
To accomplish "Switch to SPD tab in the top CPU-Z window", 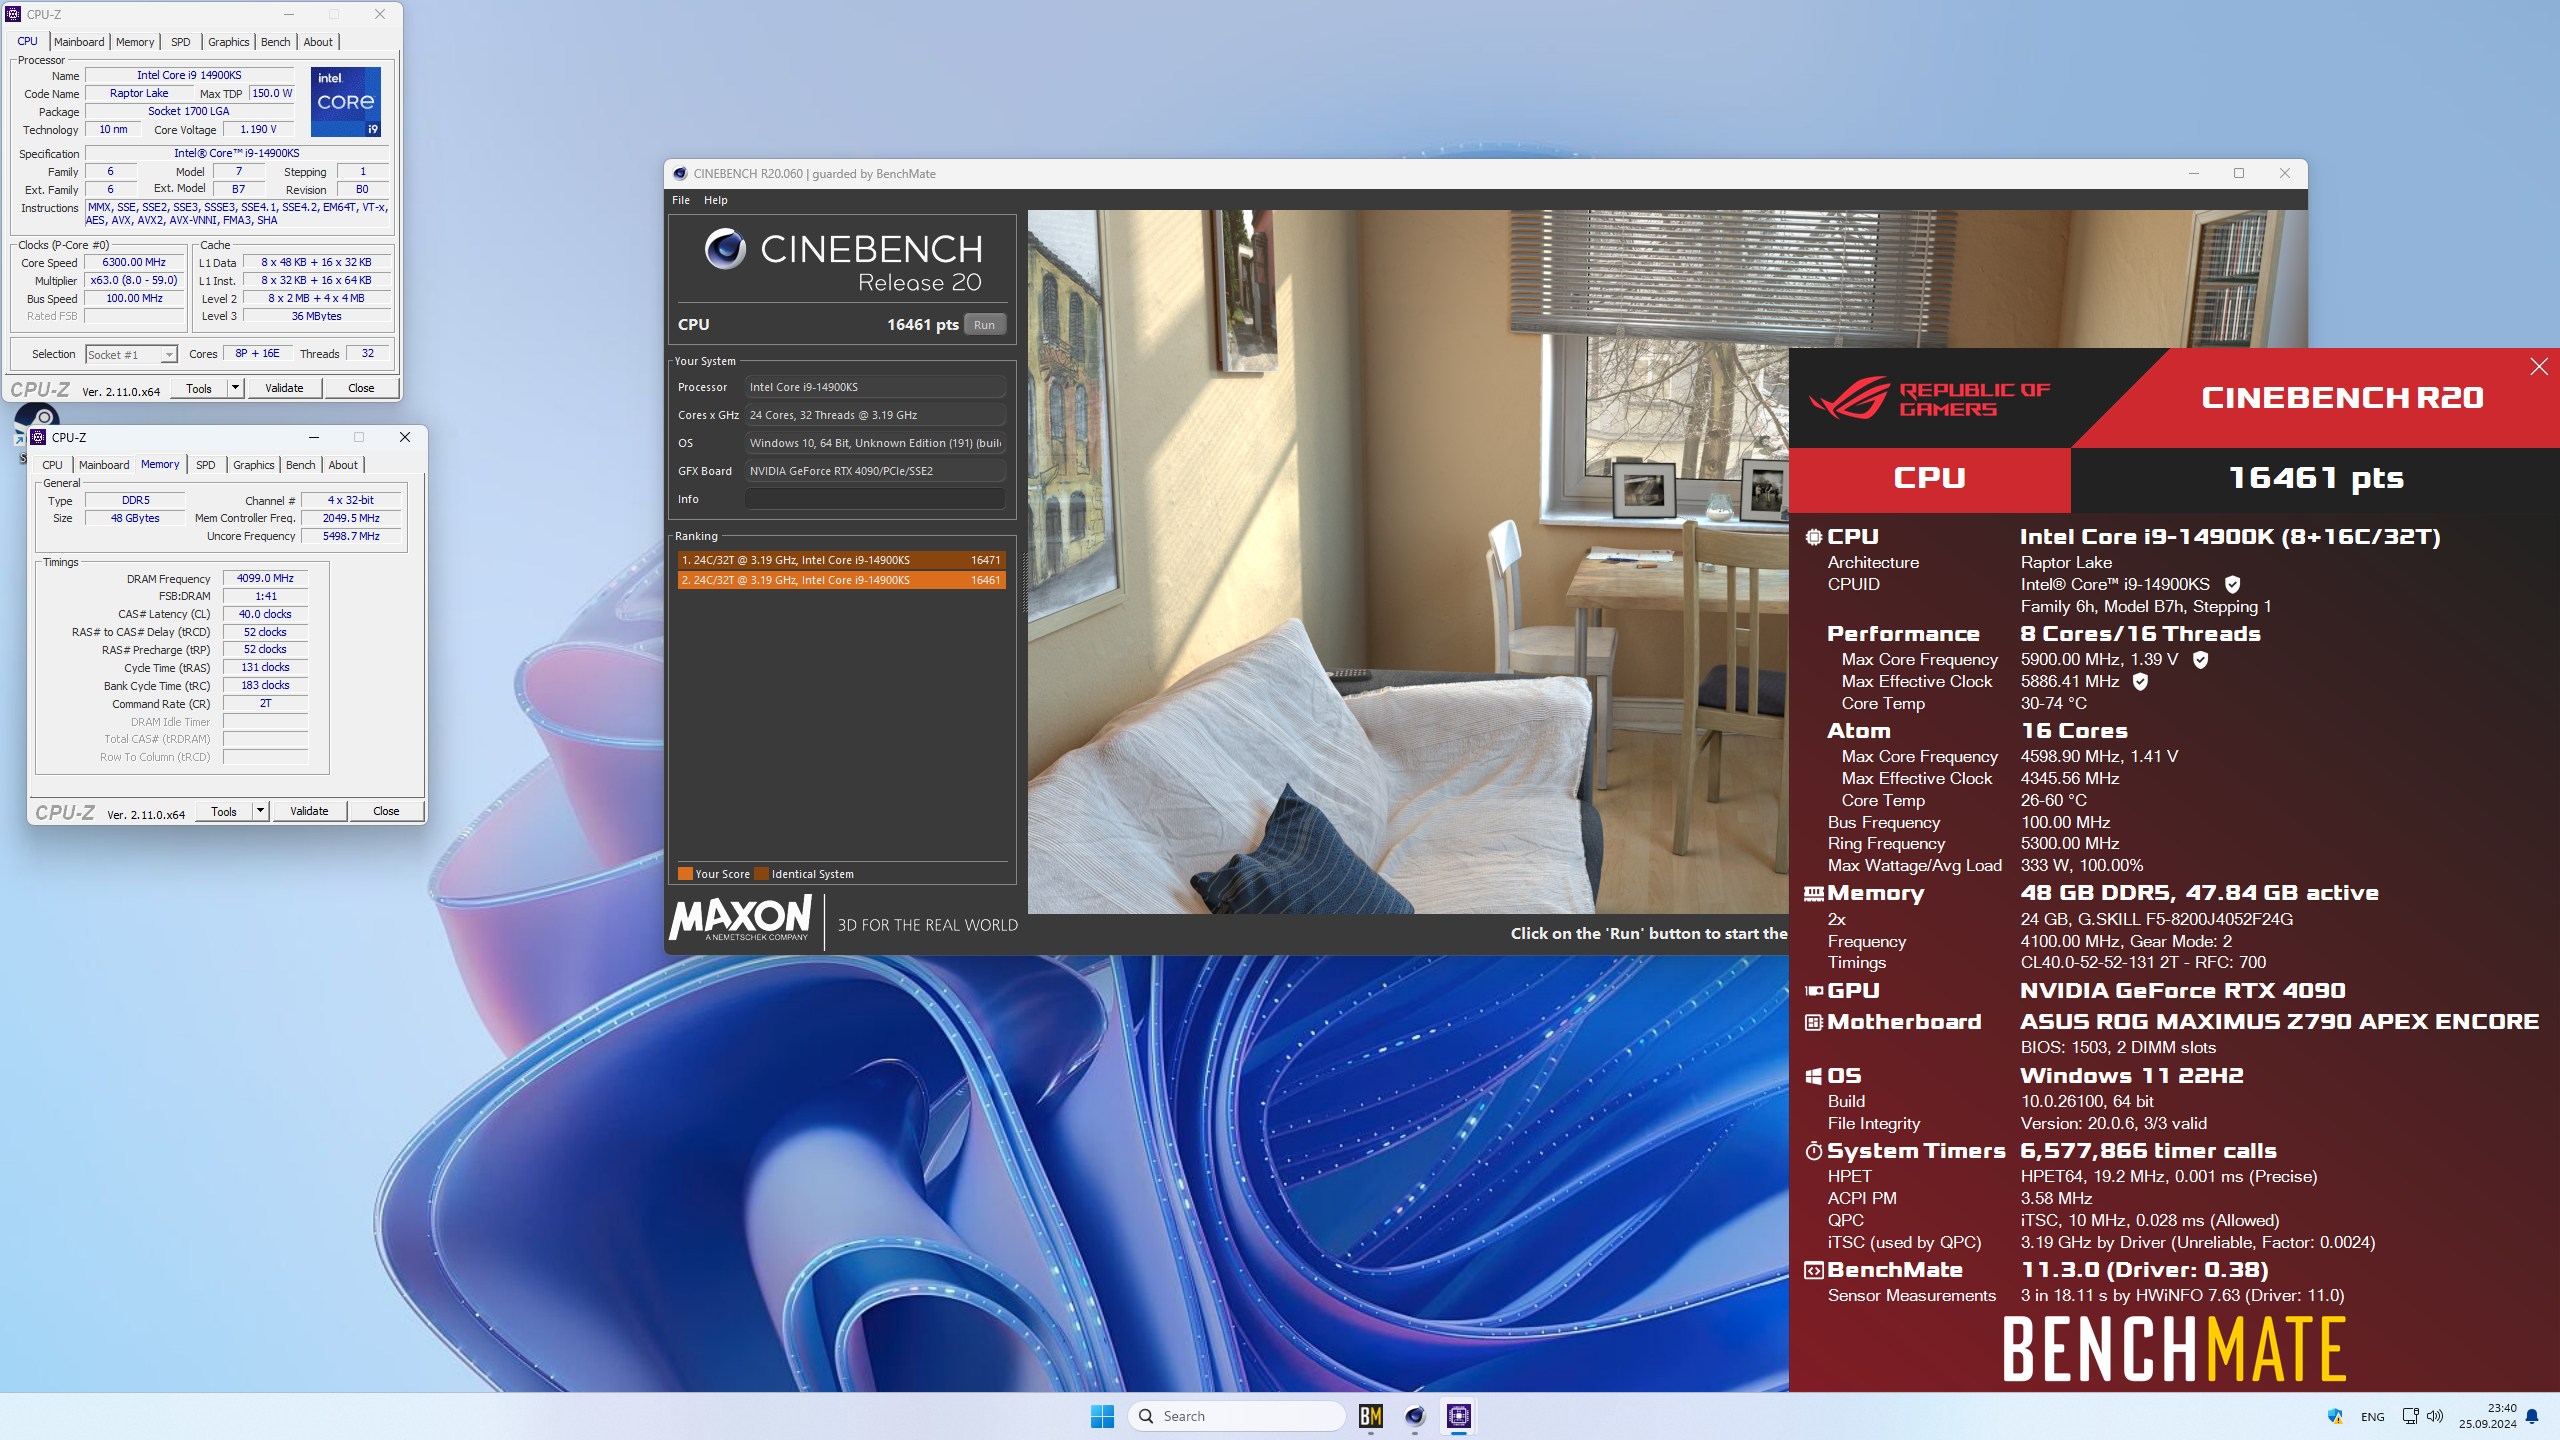I will point(180,42).
